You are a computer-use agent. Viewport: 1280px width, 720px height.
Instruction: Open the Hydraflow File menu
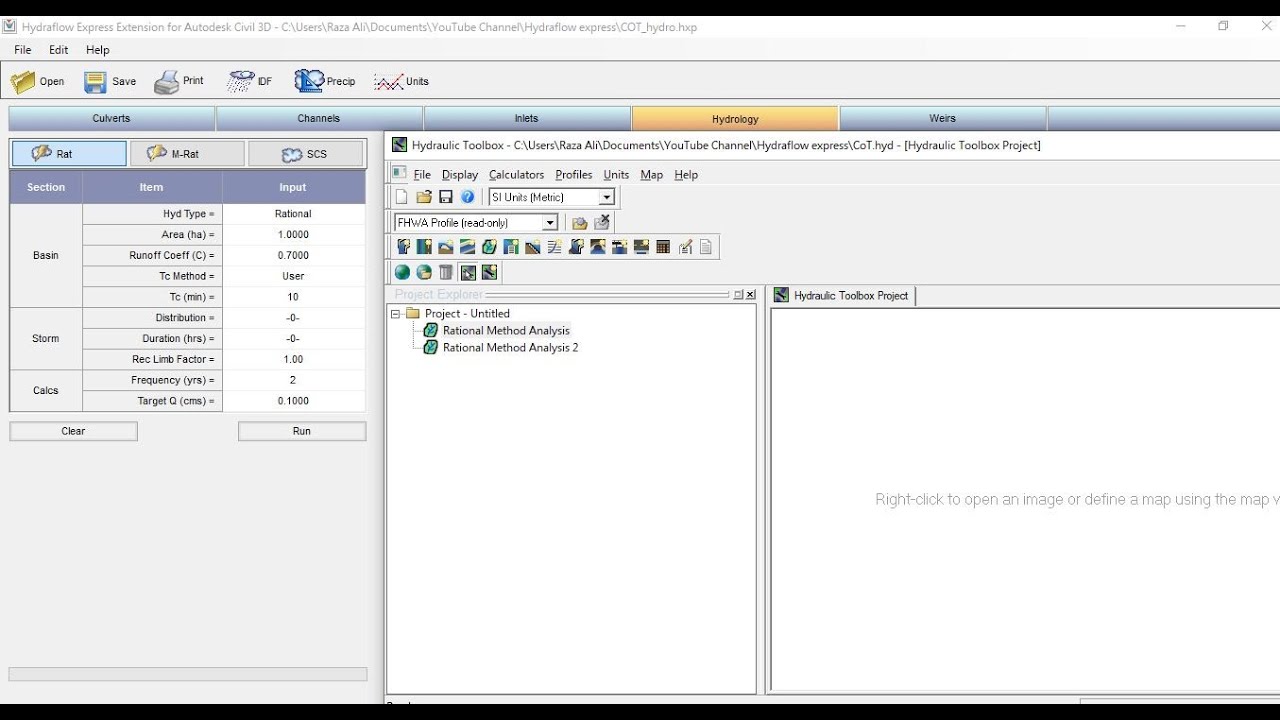click(x=23, y=50)
